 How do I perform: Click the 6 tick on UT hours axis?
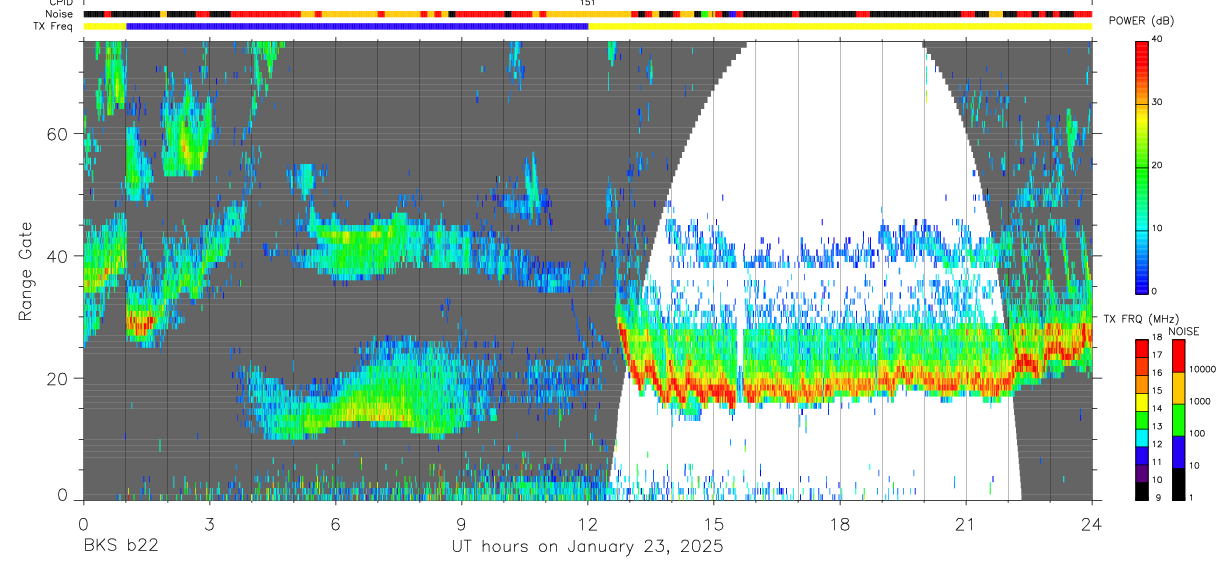coord(335,523)
